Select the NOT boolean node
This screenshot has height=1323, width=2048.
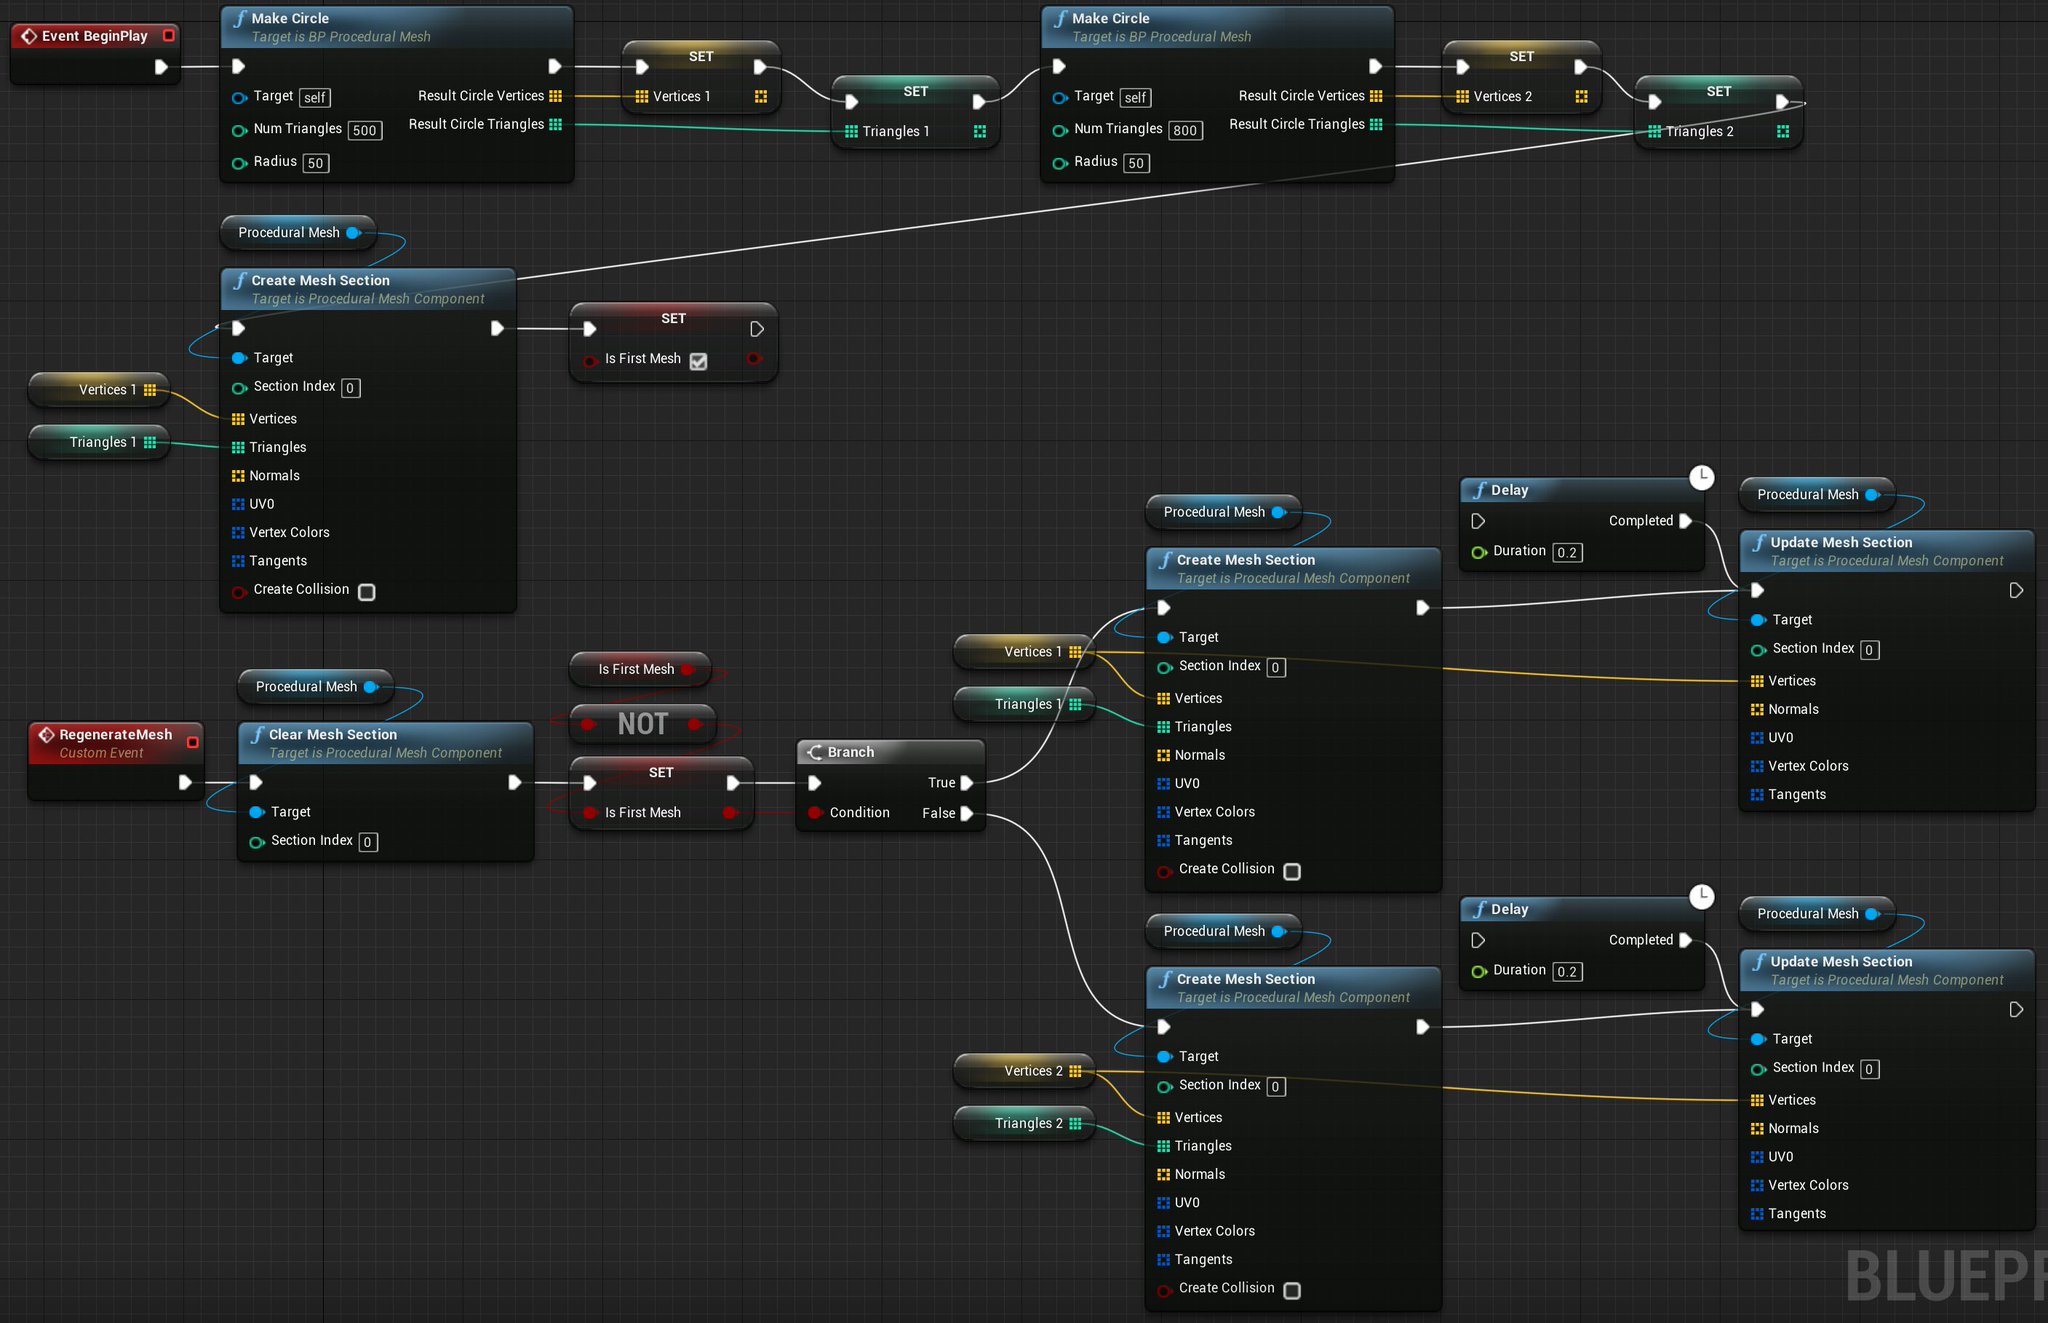pos(642,724)
